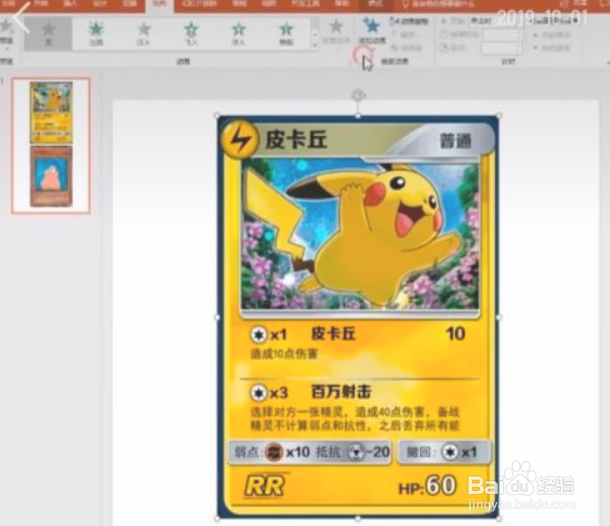Click the Delay (延迟) input field
610x526 pixels.
[x=501, y=48]
